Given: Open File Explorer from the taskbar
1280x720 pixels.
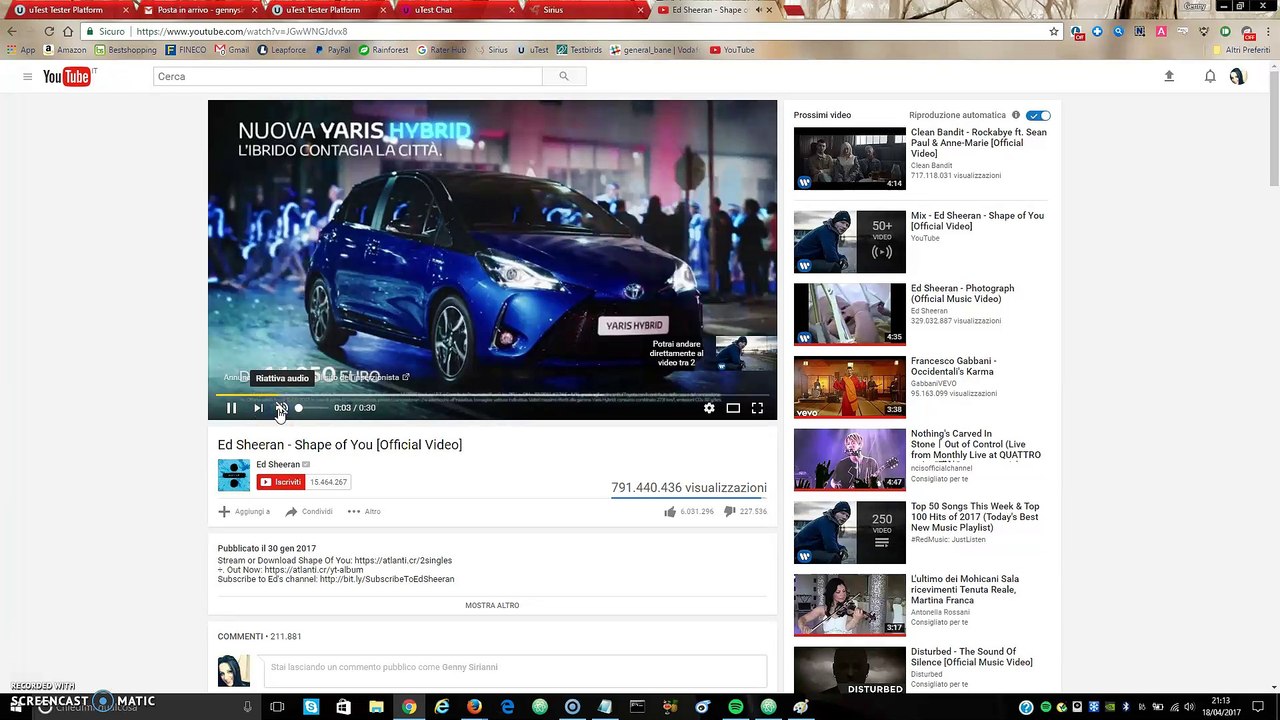Looking at the screenshot, I should pyautogui.click(x=376, y=707).
